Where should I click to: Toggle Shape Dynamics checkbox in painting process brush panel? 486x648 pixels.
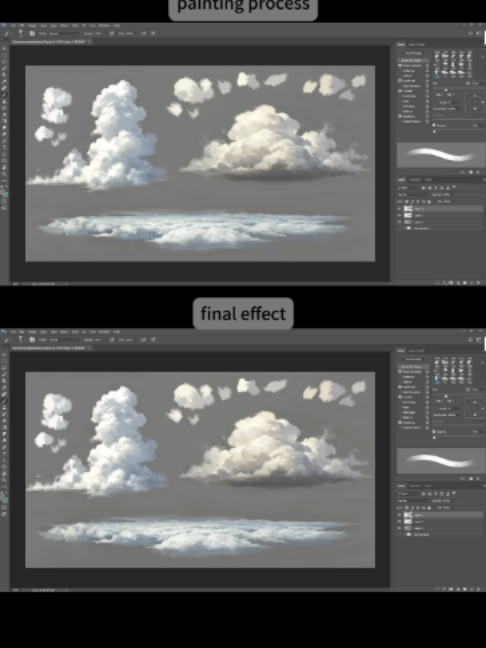400,66
